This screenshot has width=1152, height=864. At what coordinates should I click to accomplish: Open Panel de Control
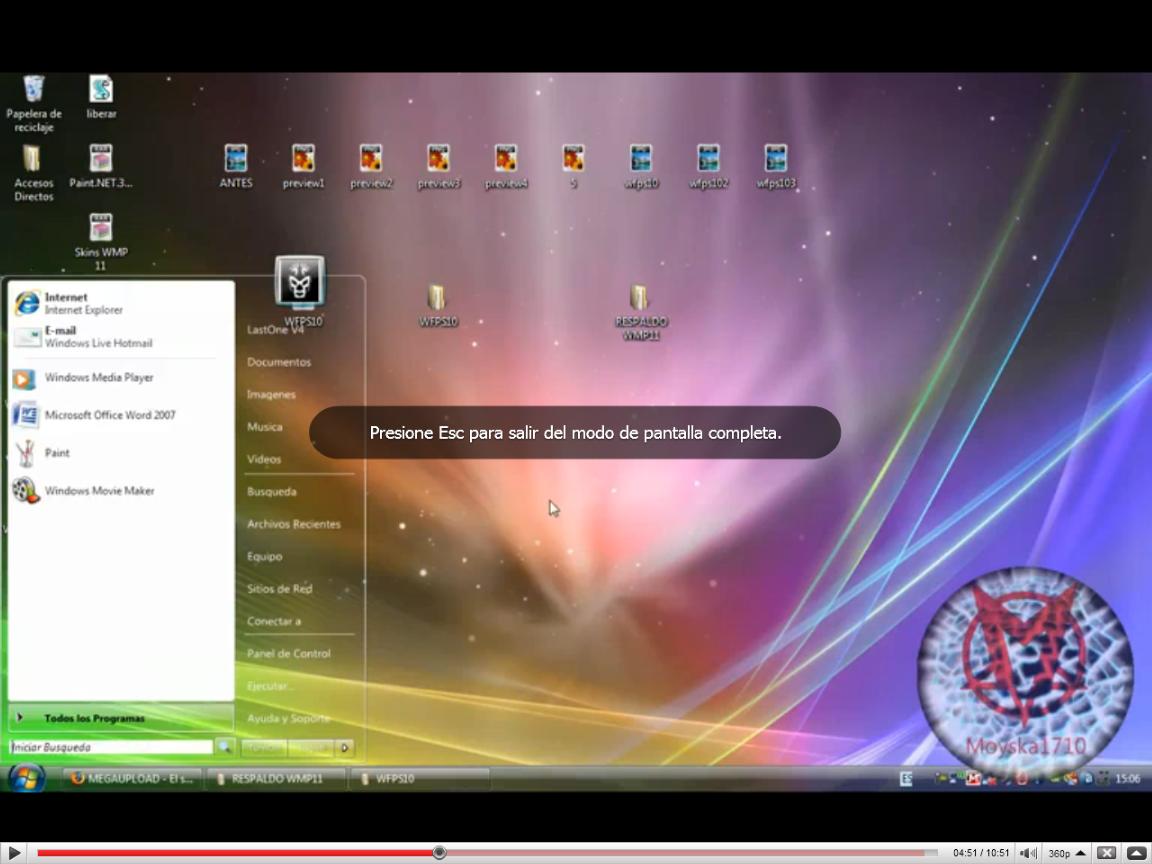pos(289,653)
